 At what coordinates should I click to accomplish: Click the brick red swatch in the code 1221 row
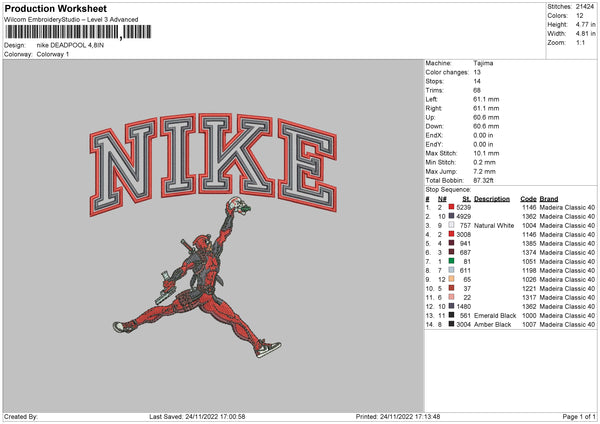(x=452, y=288)
